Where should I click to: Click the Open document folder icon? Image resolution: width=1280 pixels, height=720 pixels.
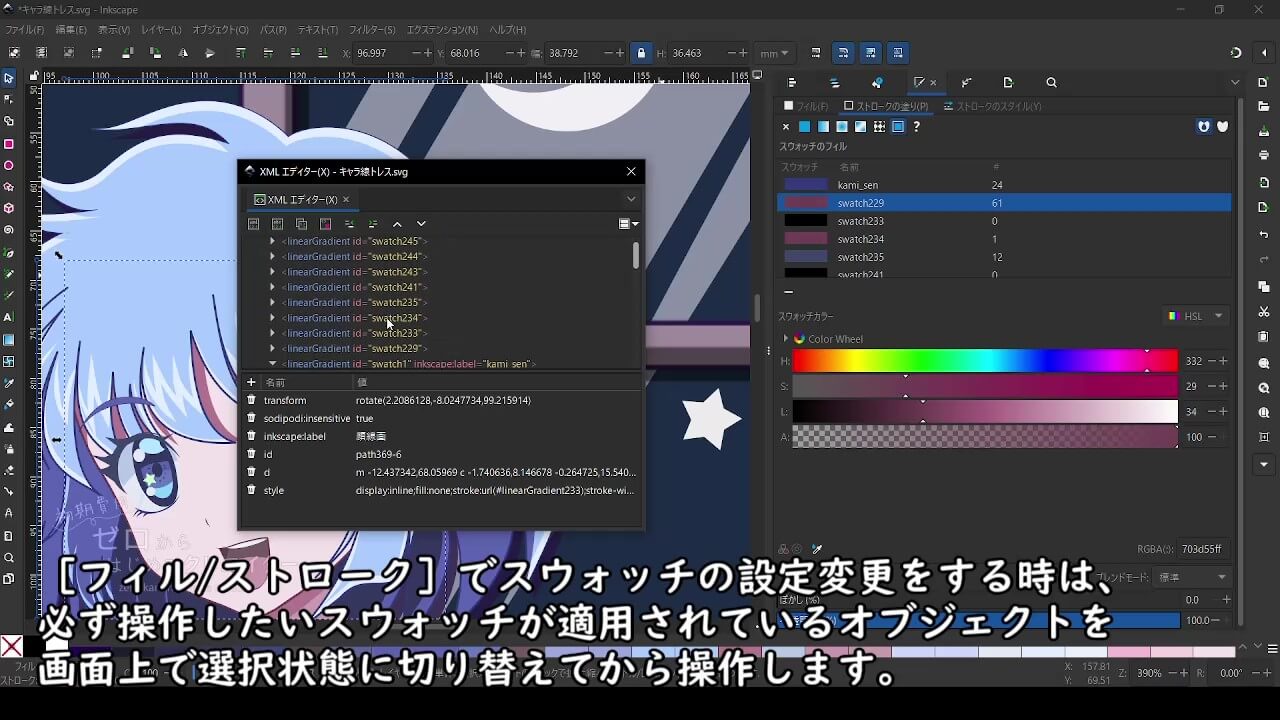(1264, 105)
